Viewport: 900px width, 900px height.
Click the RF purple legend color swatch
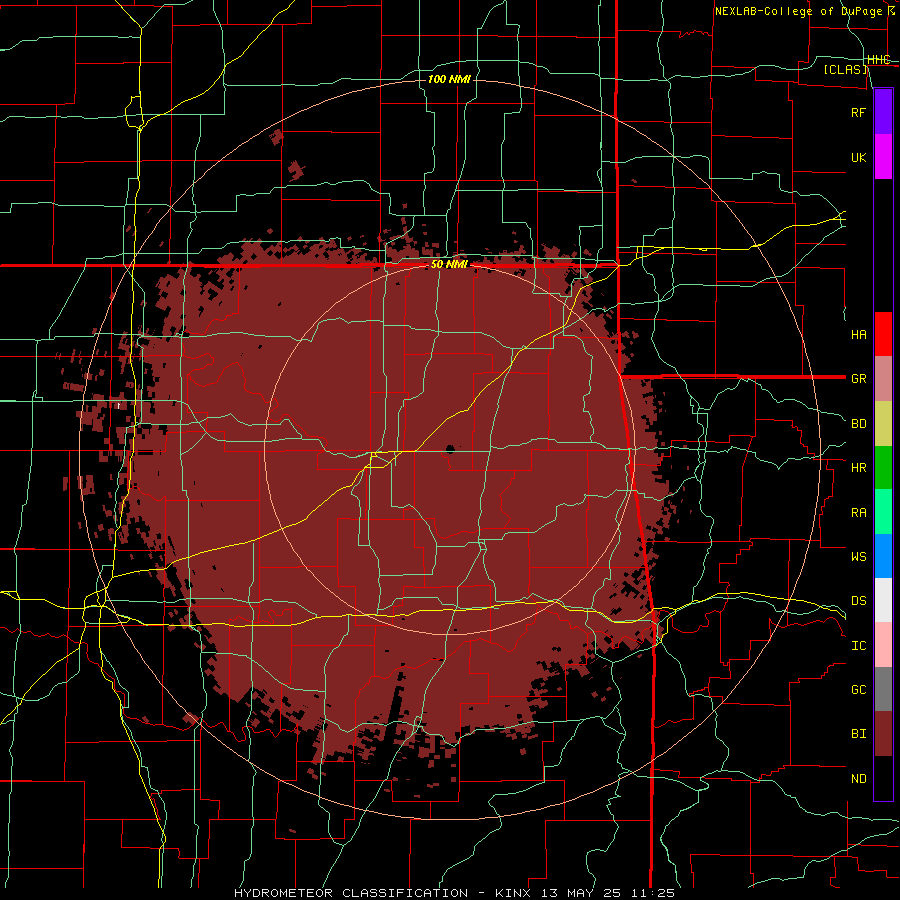pyautogui.click(x=883, y=112)
